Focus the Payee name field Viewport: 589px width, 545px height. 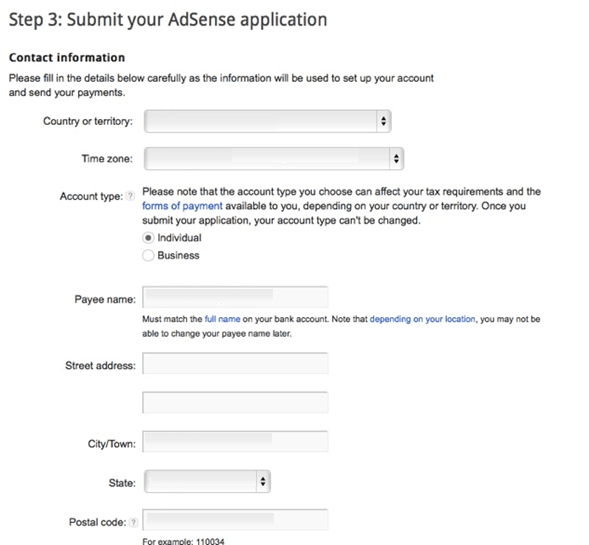point(235,297)
